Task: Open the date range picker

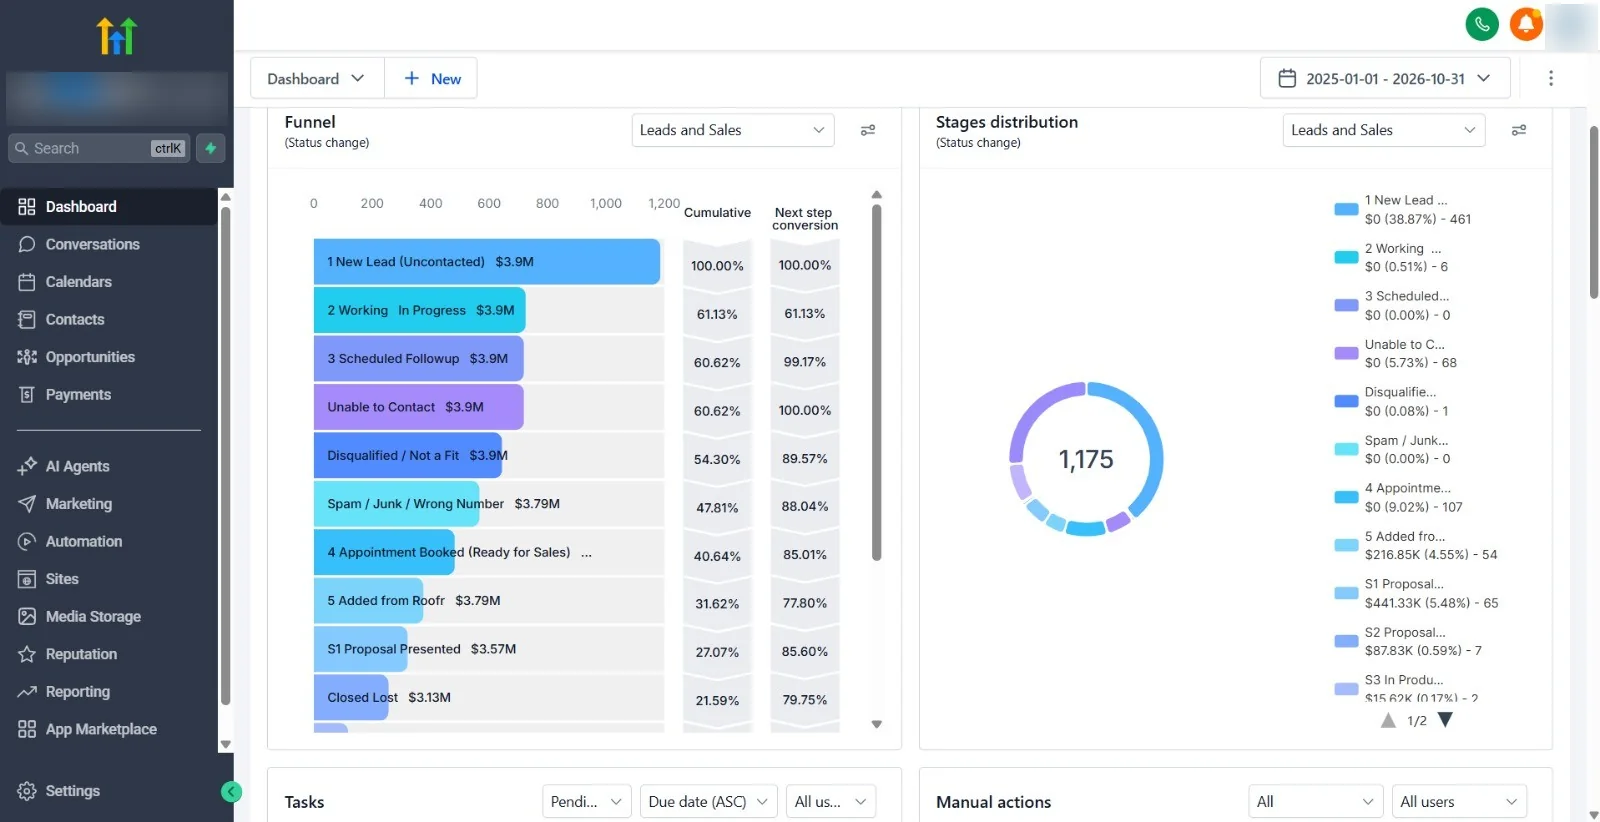Action: pyautogui.click(x=1385, y=78)
